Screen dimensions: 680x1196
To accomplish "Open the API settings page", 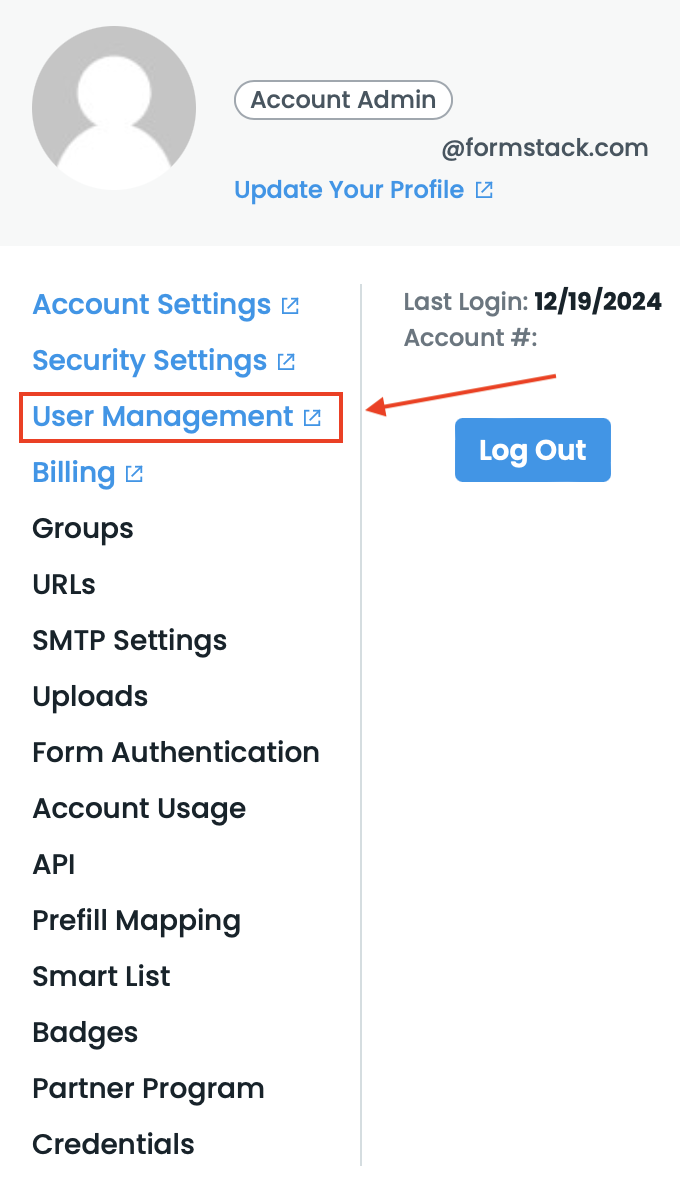I will [53, 864].
